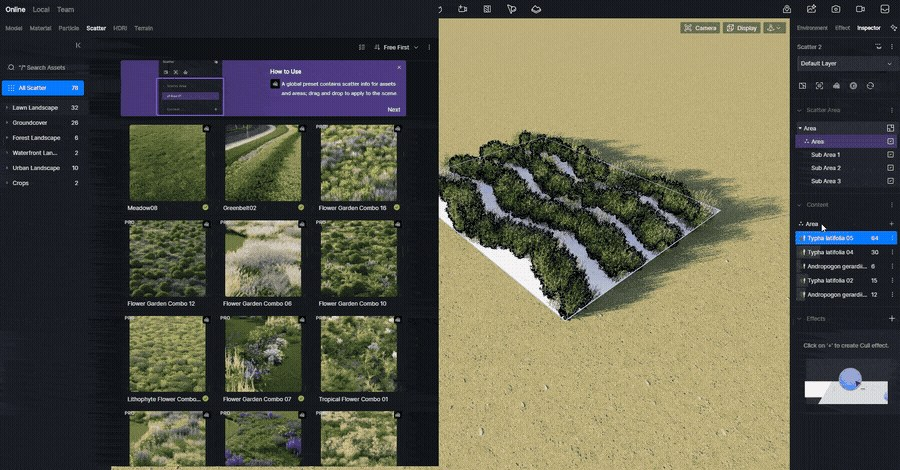This screenshot has width=900, height=470.
Task: Click the Camera button in the viewport
Action: click(x=700, y=28)
